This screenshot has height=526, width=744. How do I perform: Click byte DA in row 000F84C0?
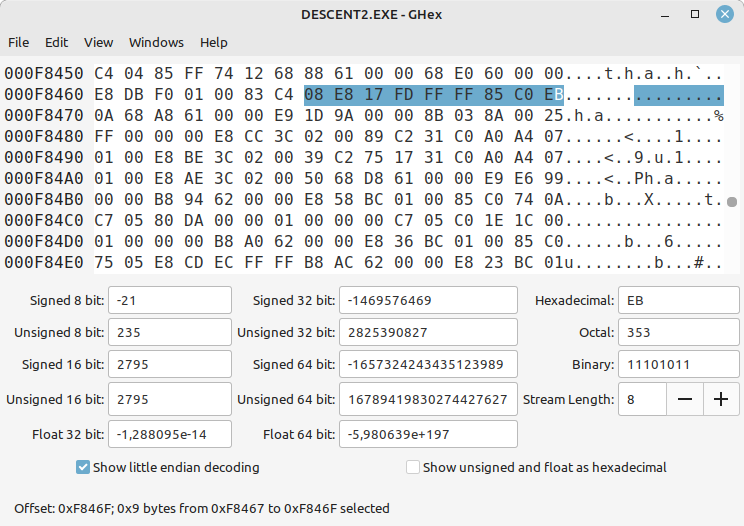click(194, 220)
